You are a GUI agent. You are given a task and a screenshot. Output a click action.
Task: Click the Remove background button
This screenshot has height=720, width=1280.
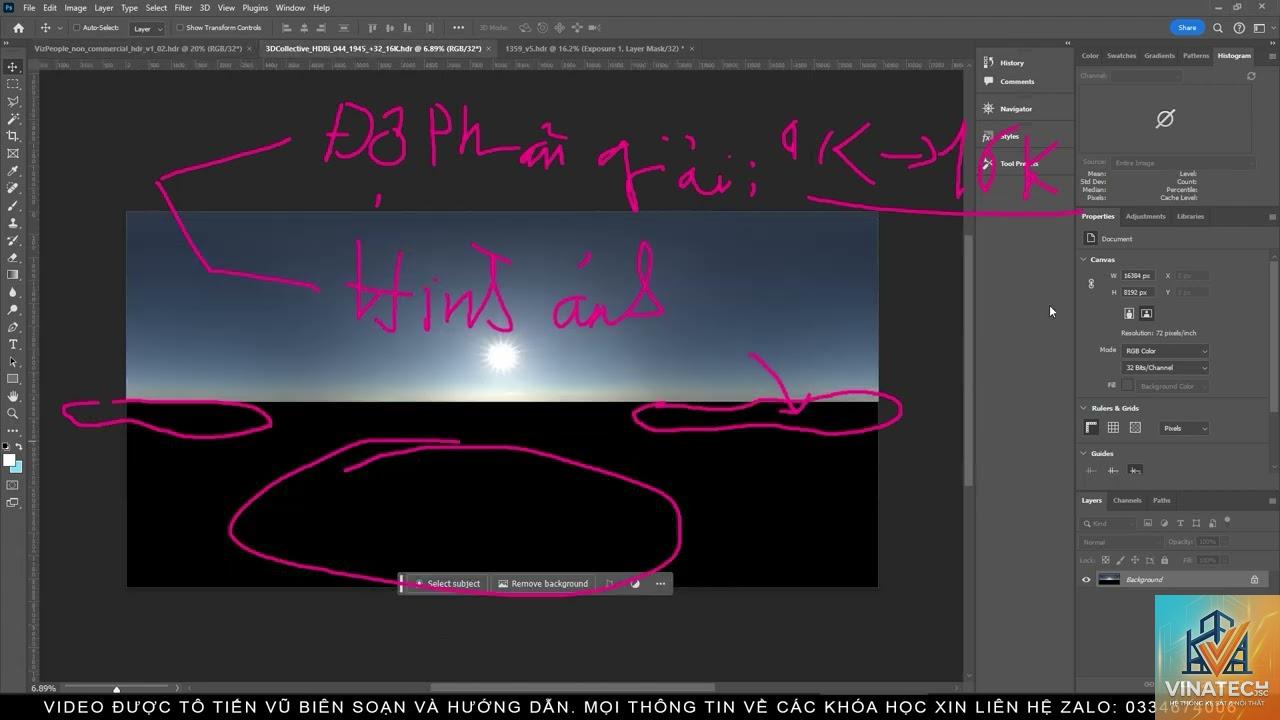(x=543, y=583)
